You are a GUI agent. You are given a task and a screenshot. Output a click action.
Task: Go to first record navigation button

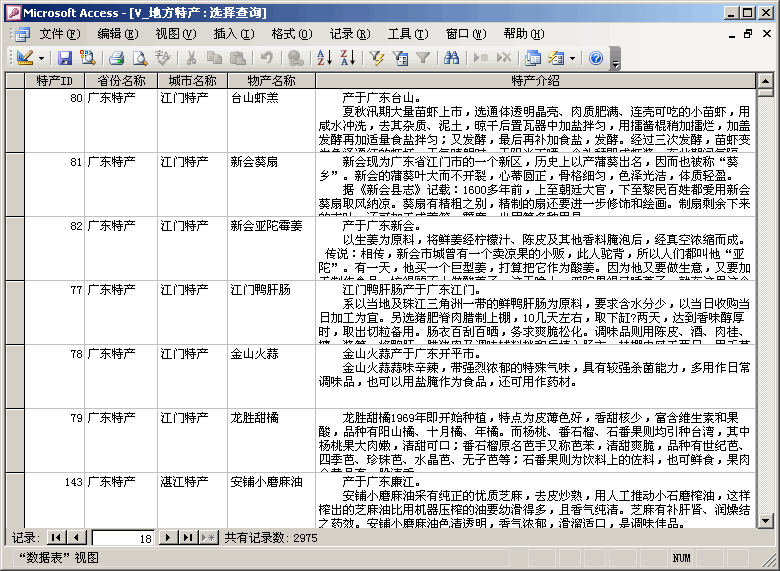tap(56, 538)
